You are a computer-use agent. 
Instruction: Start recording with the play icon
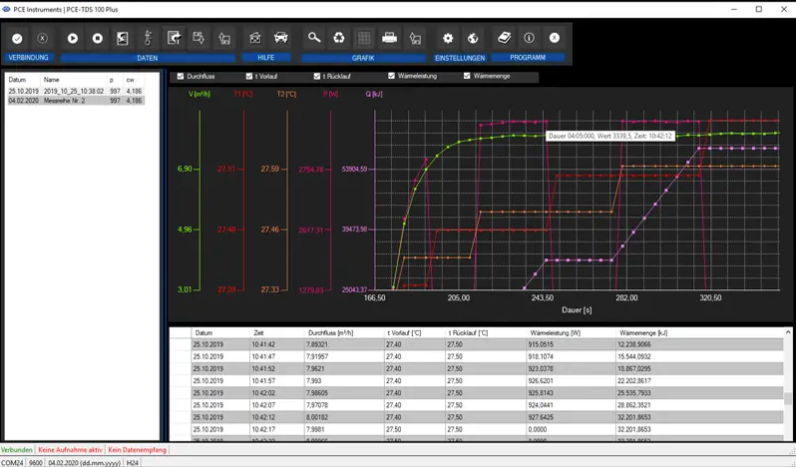click(73, 38)
